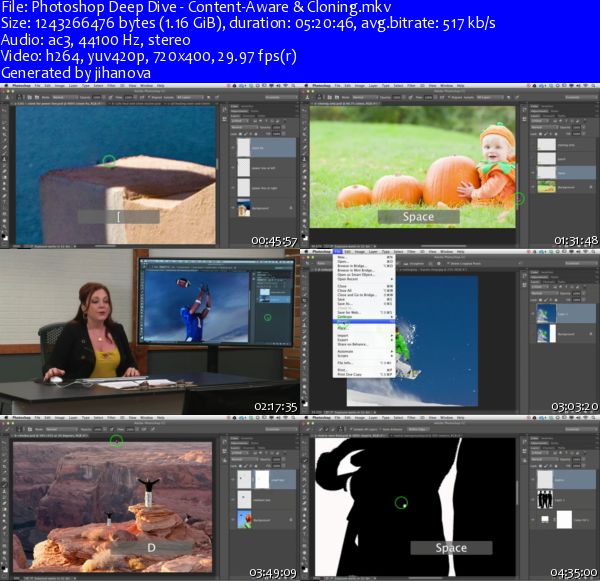The width and height of the screenshot is (600, 581).
Task: Select Type tool in 00:45:57 frame
Action: point(4,201)
